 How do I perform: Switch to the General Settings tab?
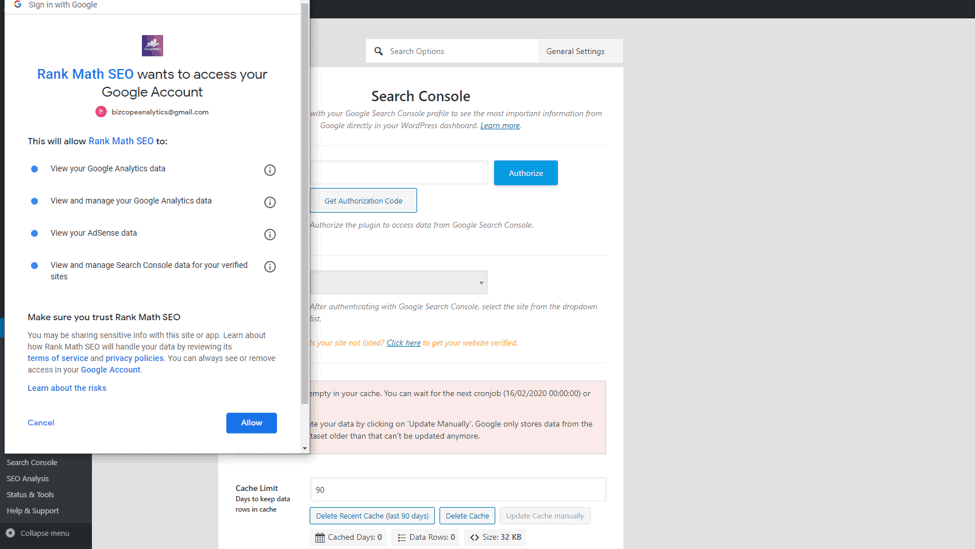pos(575,51)
